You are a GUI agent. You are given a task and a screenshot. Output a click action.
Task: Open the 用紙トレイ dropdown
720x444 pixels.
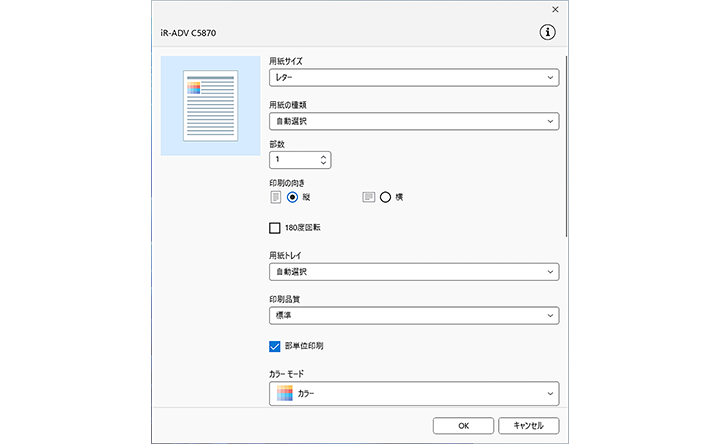414,271
